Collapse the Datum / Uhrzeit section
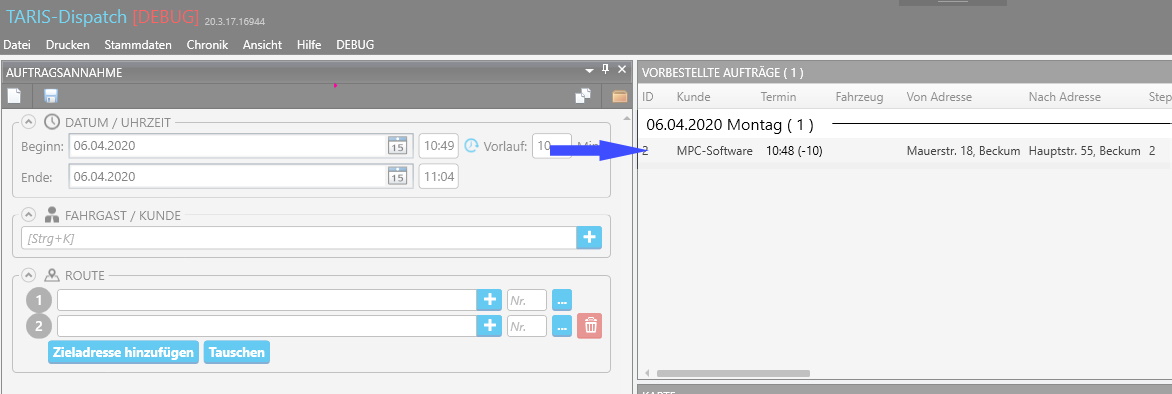The width and height of the screenshot is (1172, 394). 28,122
